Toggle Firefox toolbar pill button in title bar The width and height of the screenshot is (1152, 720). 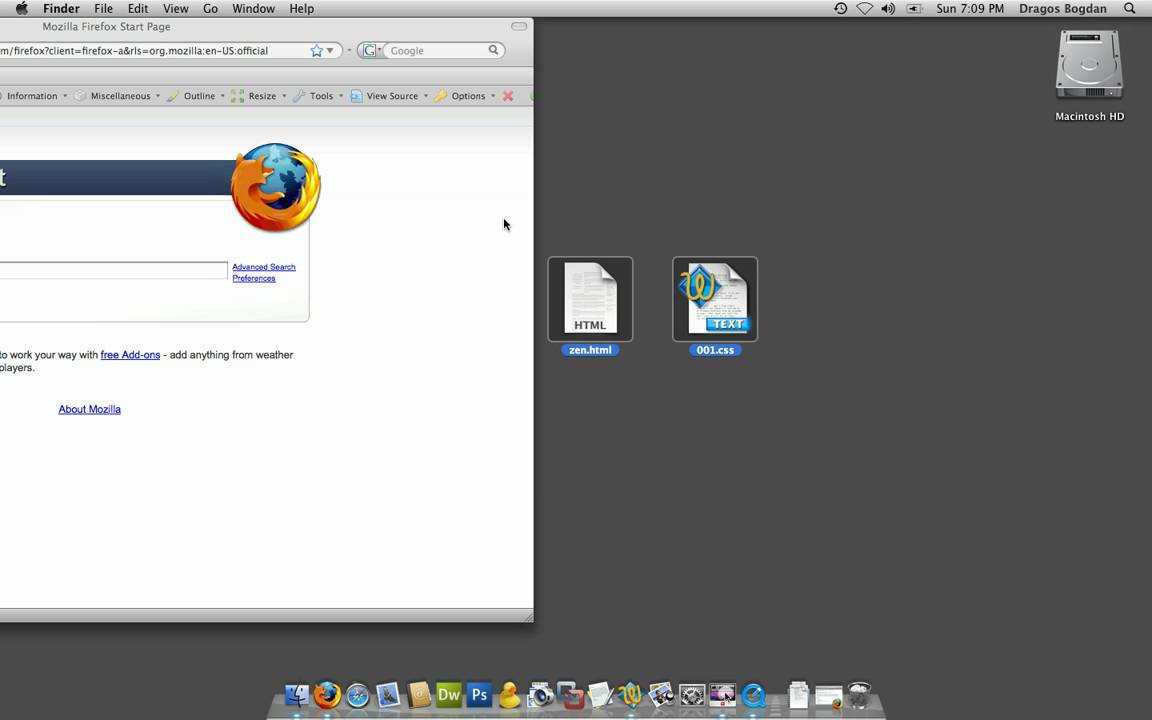pyautogui.click(x=519, y=26)
